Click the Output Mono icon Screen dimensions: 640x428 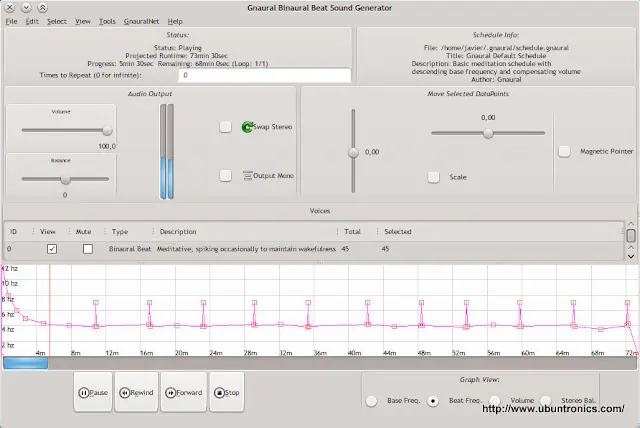click(x=247, y=175)
